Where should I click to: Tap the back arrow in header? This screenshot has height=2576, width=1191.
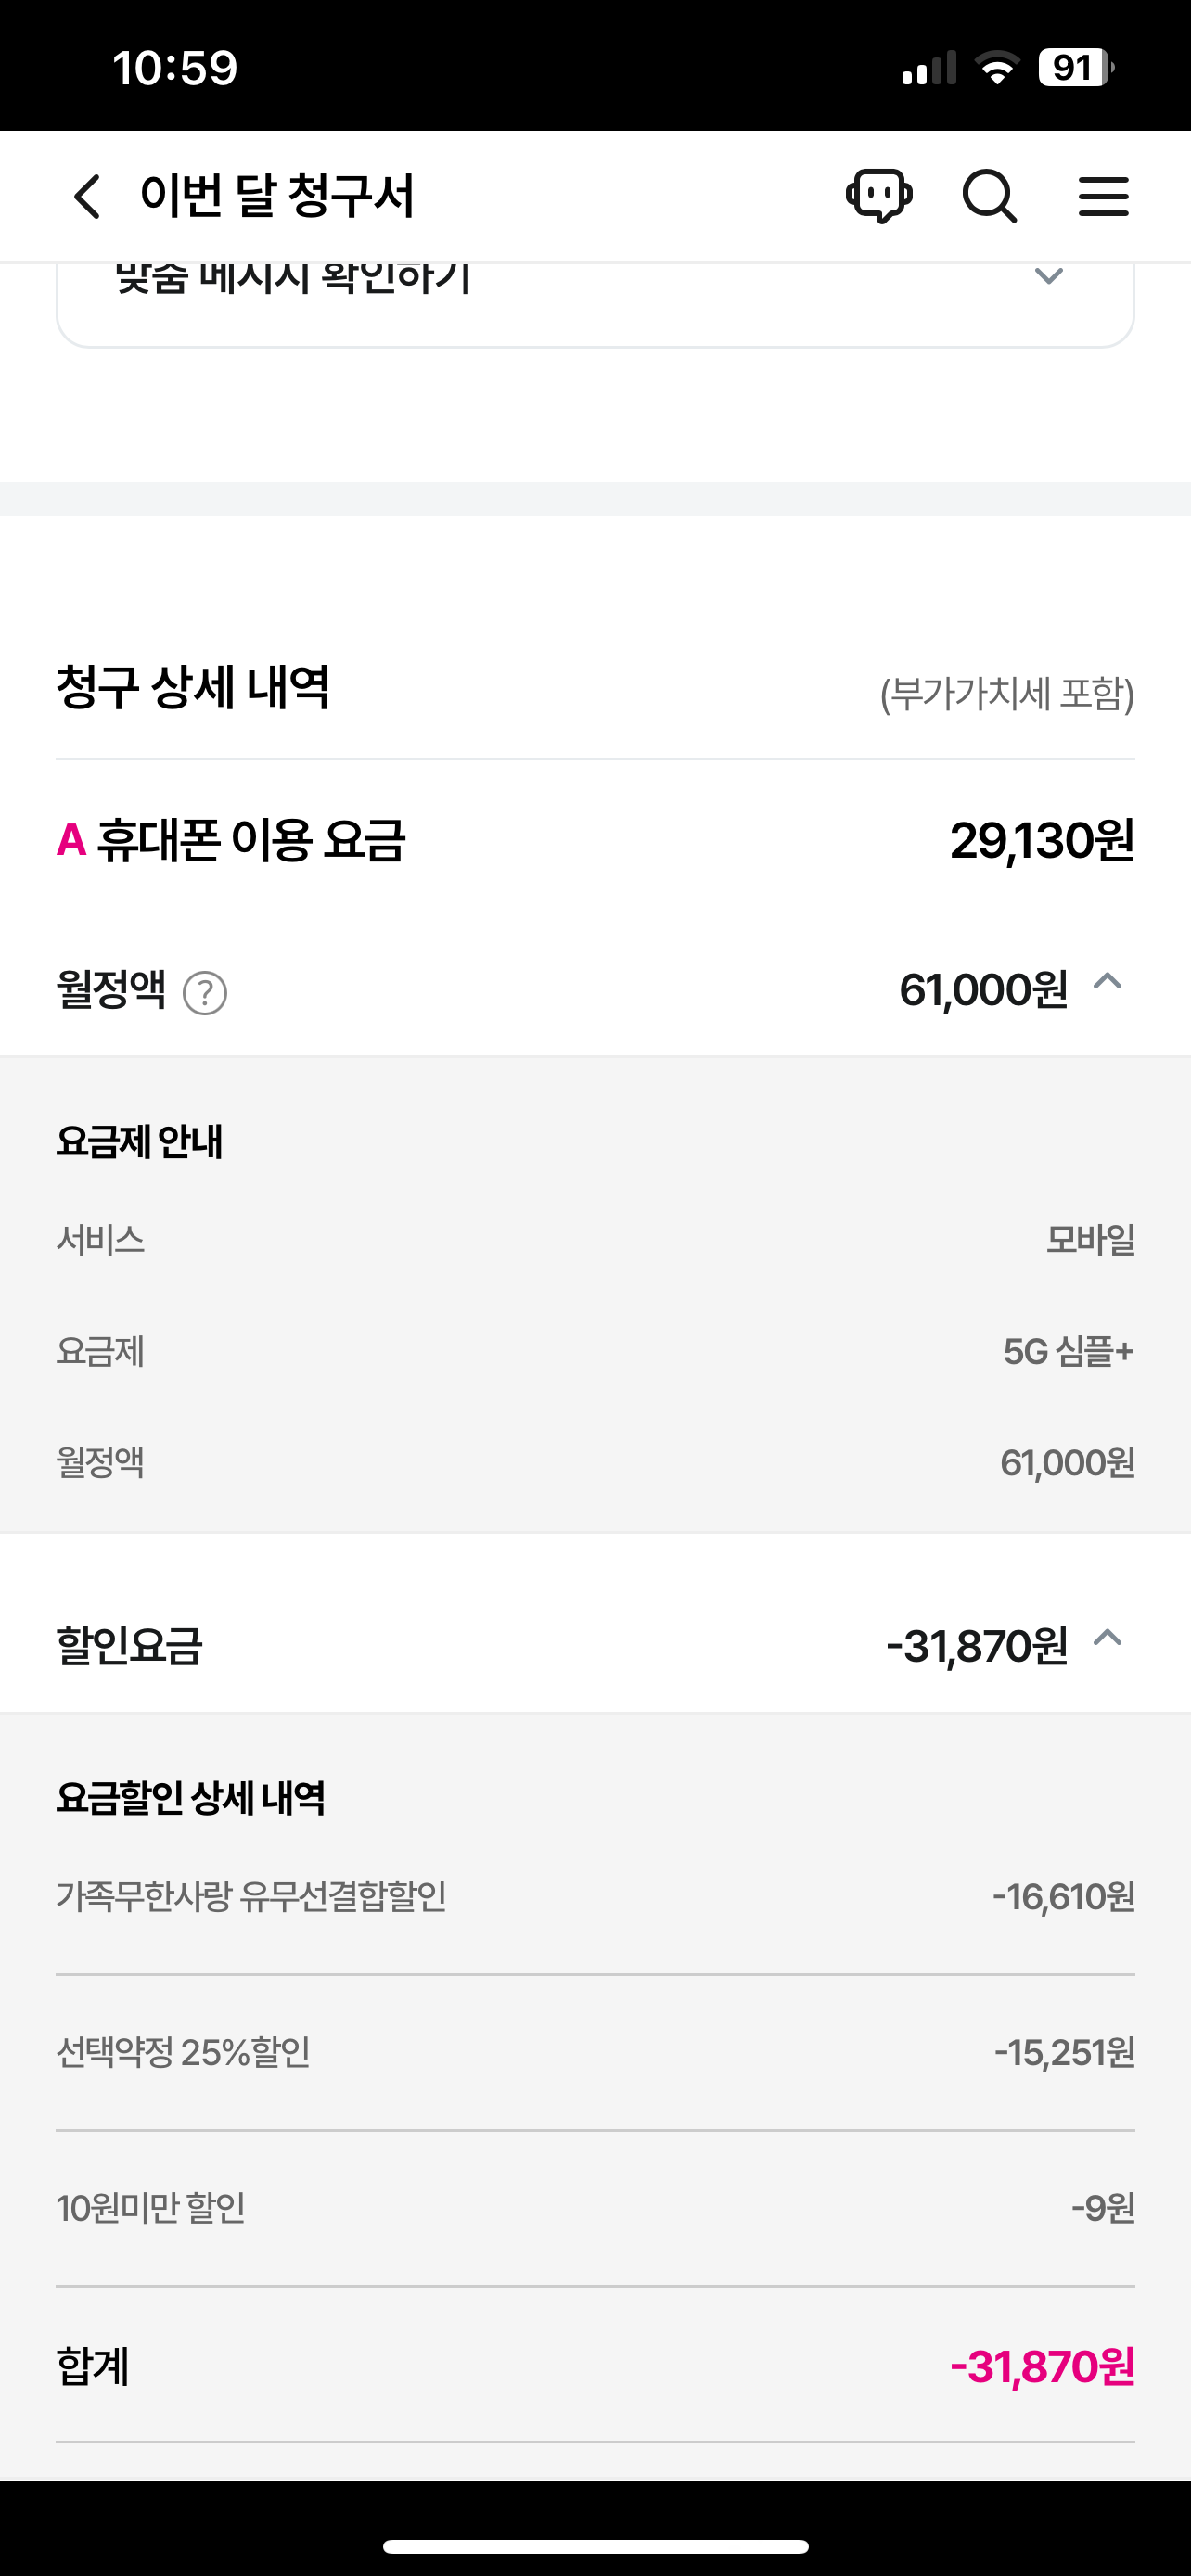click(x=88, y=196)
